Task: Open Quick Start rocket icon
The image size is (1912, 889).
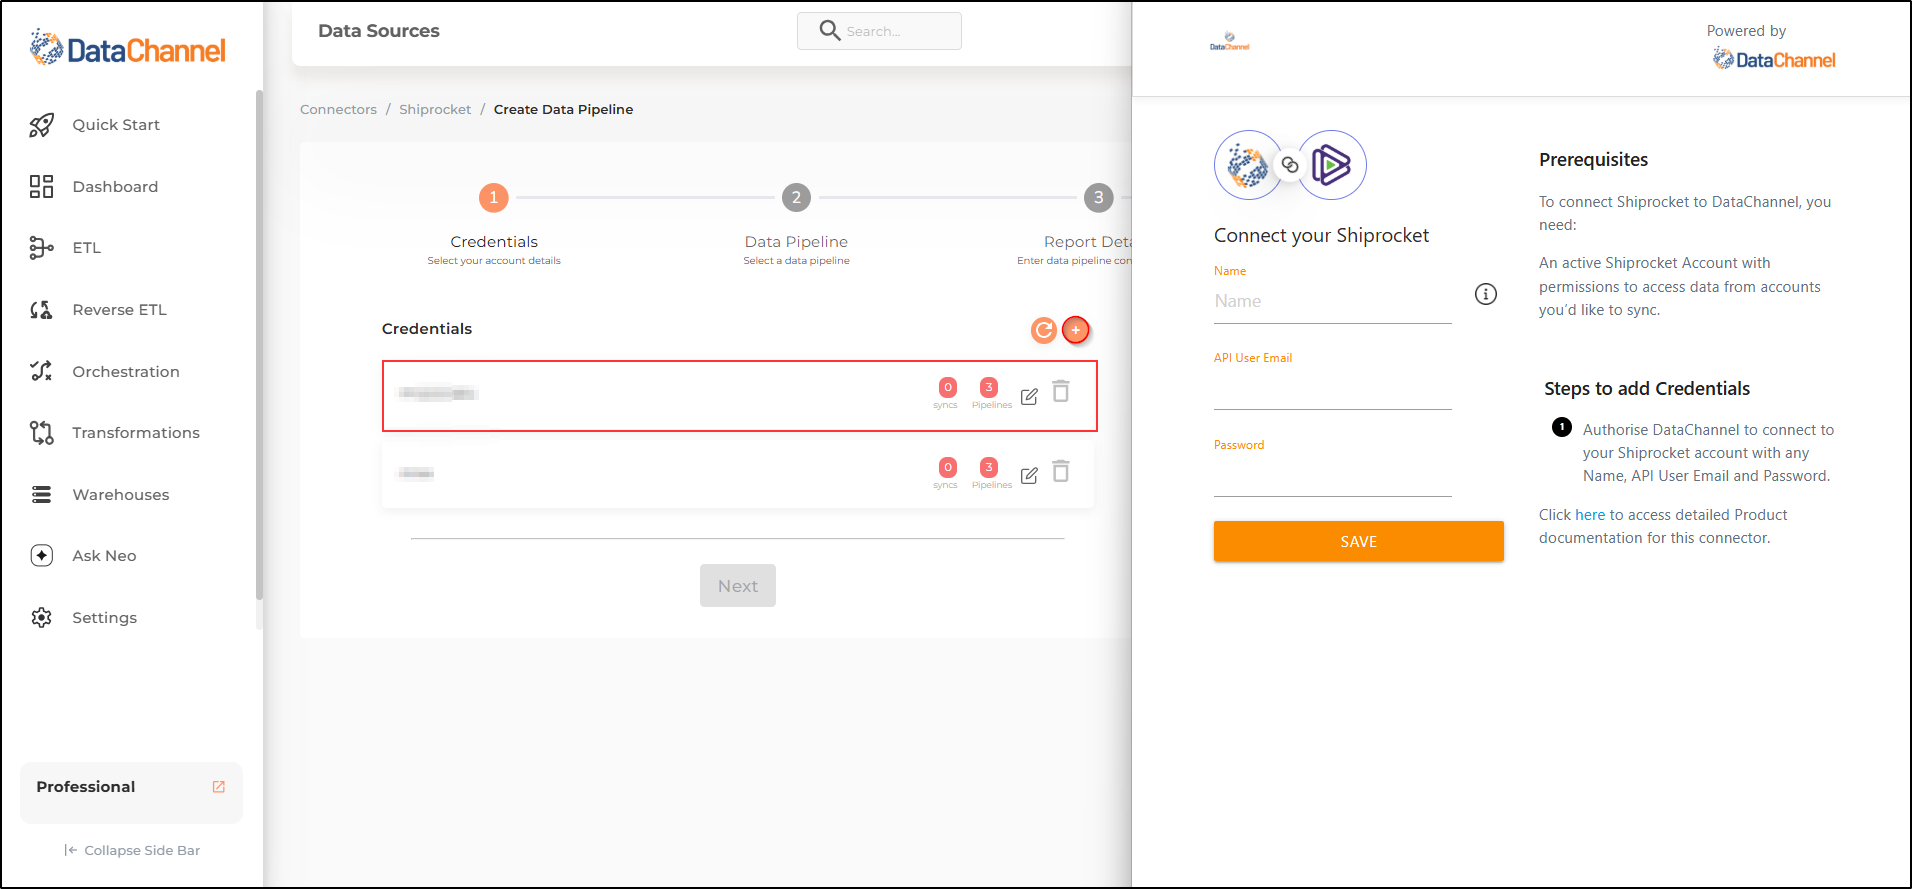Action: click(x=41, y=125)
